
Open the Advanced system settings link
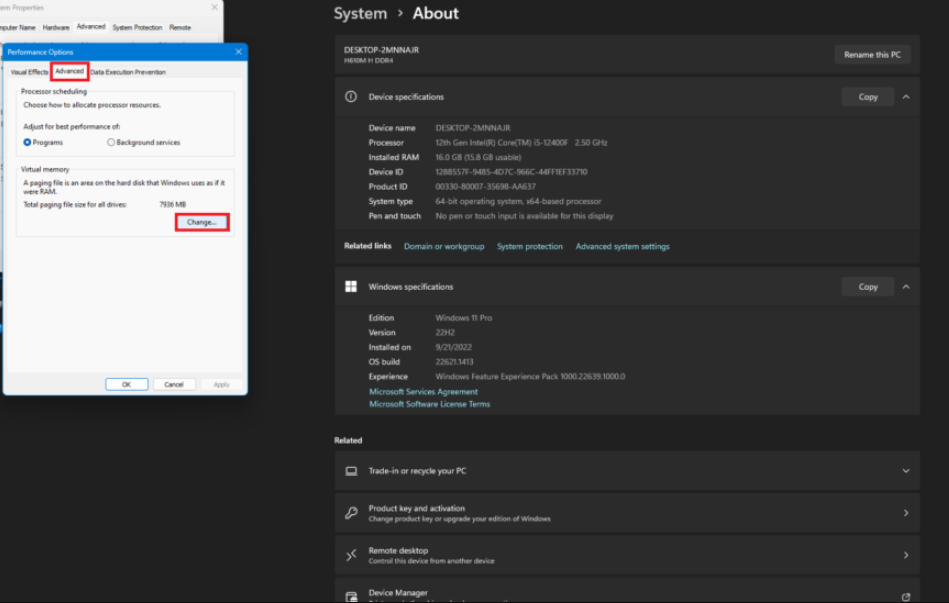pyautogui.click(x=622, y=246)
